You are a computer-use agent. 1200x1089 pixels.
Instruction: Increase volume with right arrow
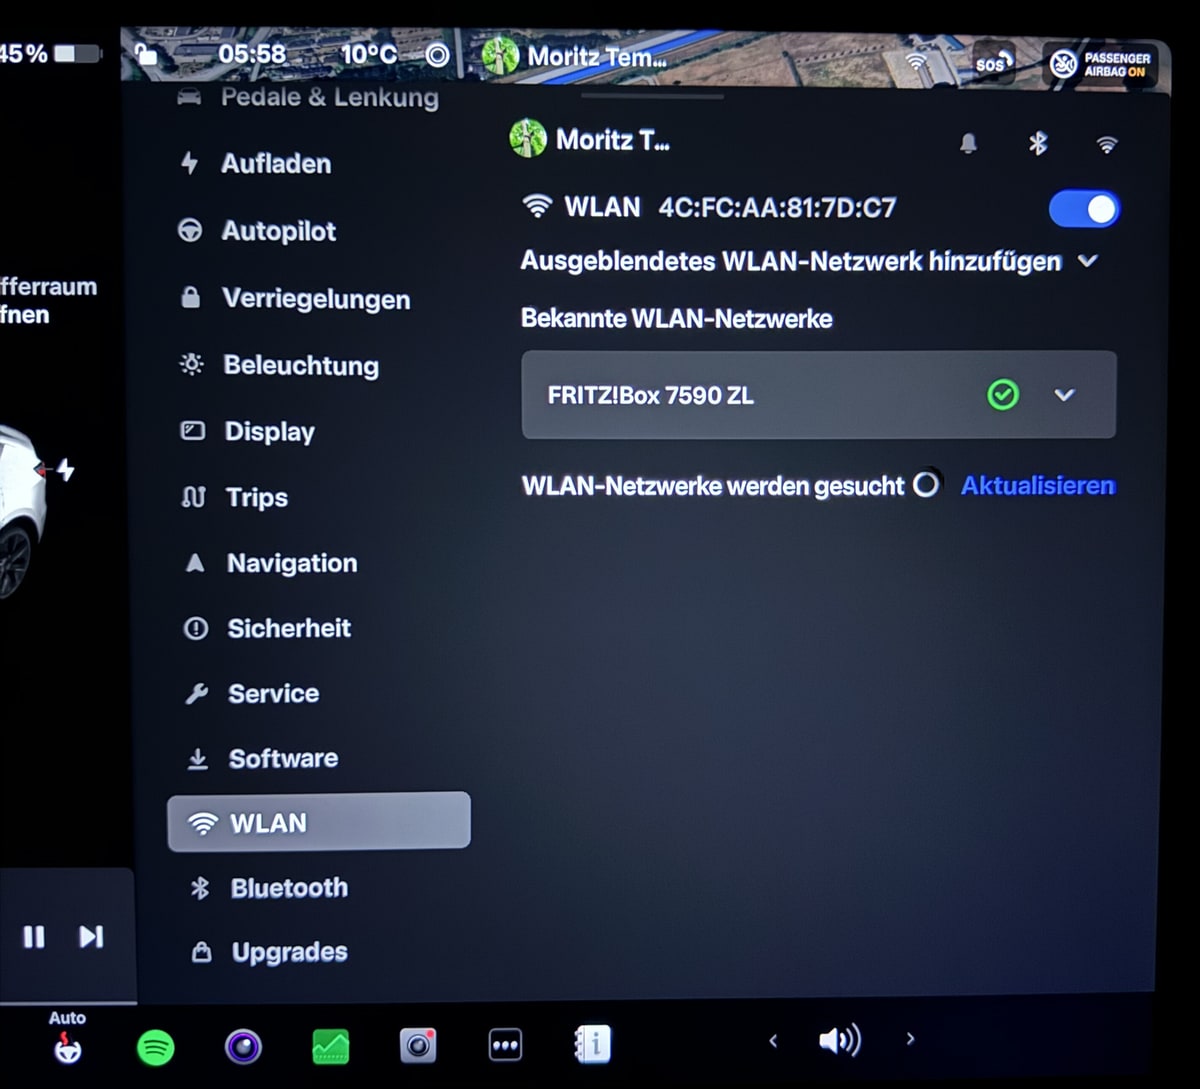click(x=910, y=1039)
